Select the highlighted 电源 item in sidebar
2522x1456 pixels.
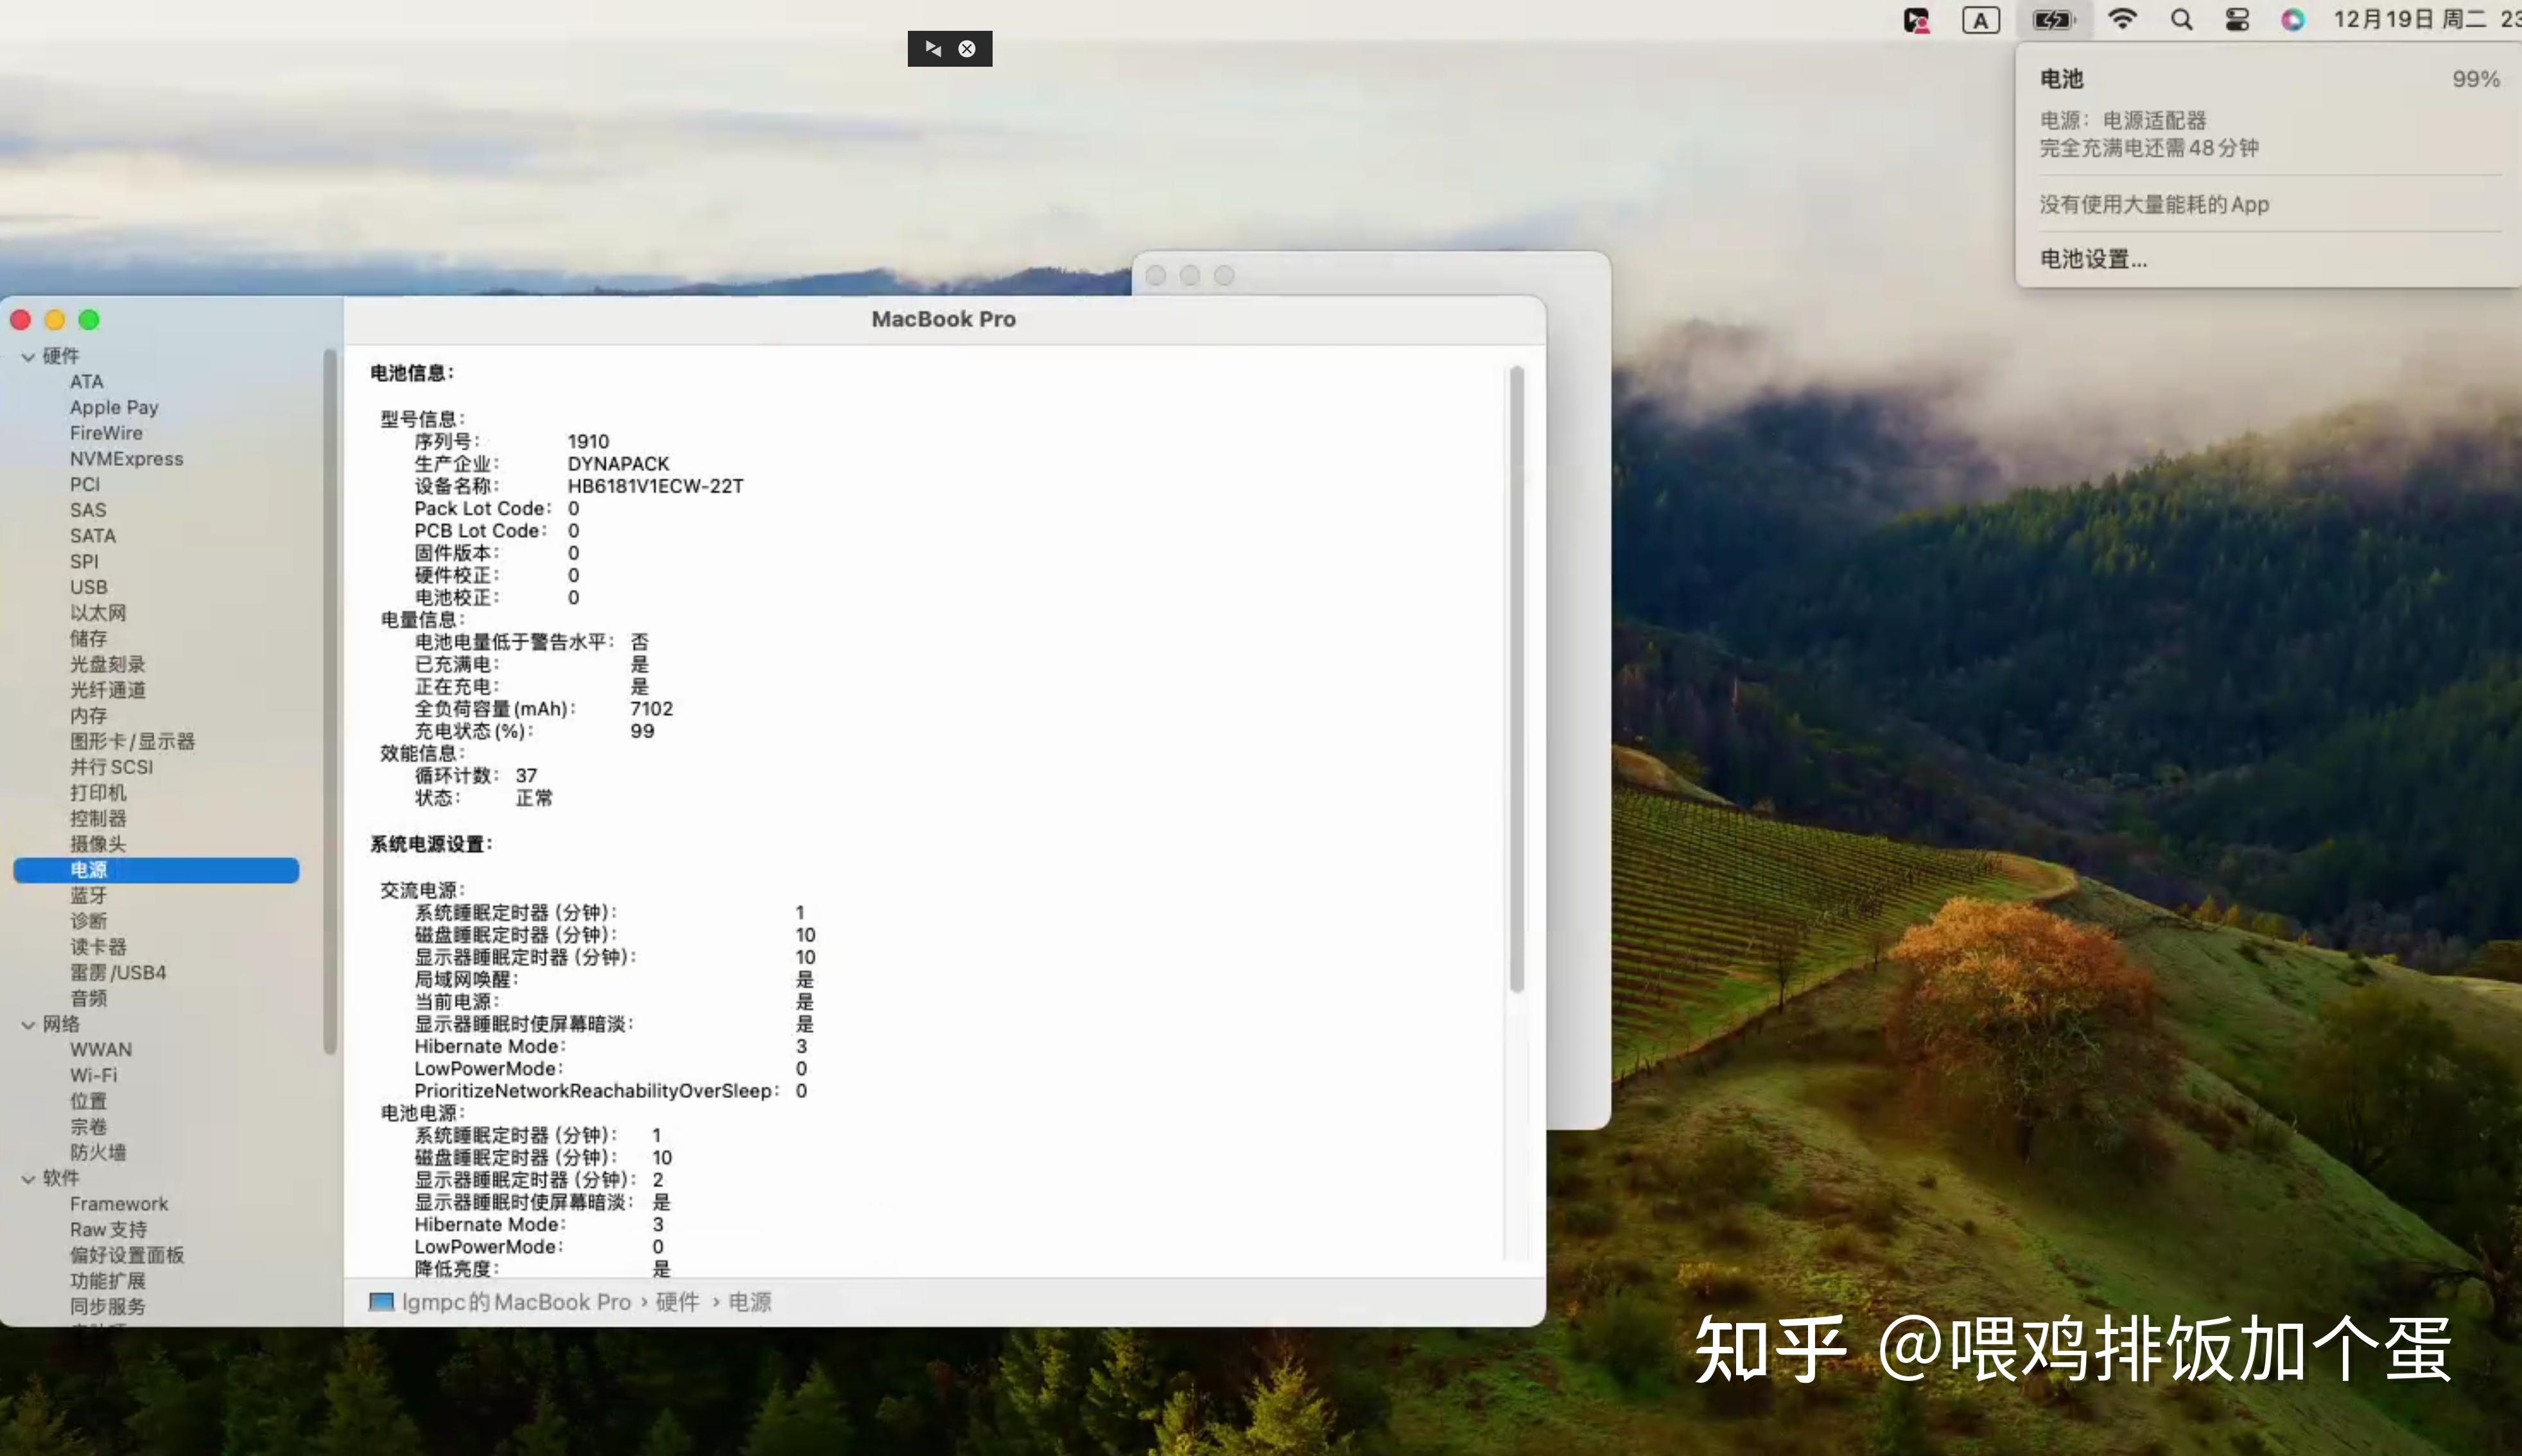point(156,869)
